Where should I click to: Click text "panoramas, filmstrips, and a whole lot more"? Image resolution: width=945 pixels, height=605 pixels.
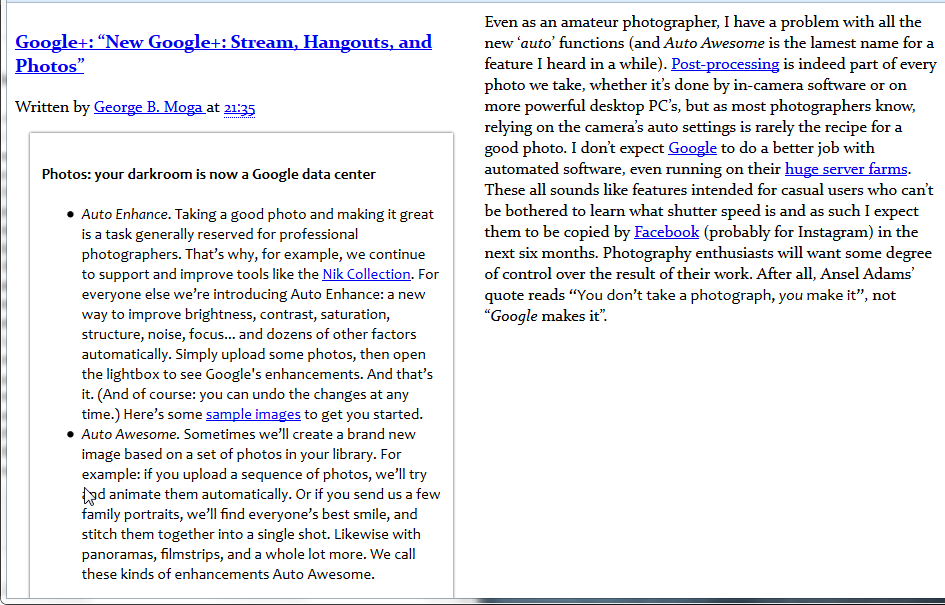click(x=224, y=554)
